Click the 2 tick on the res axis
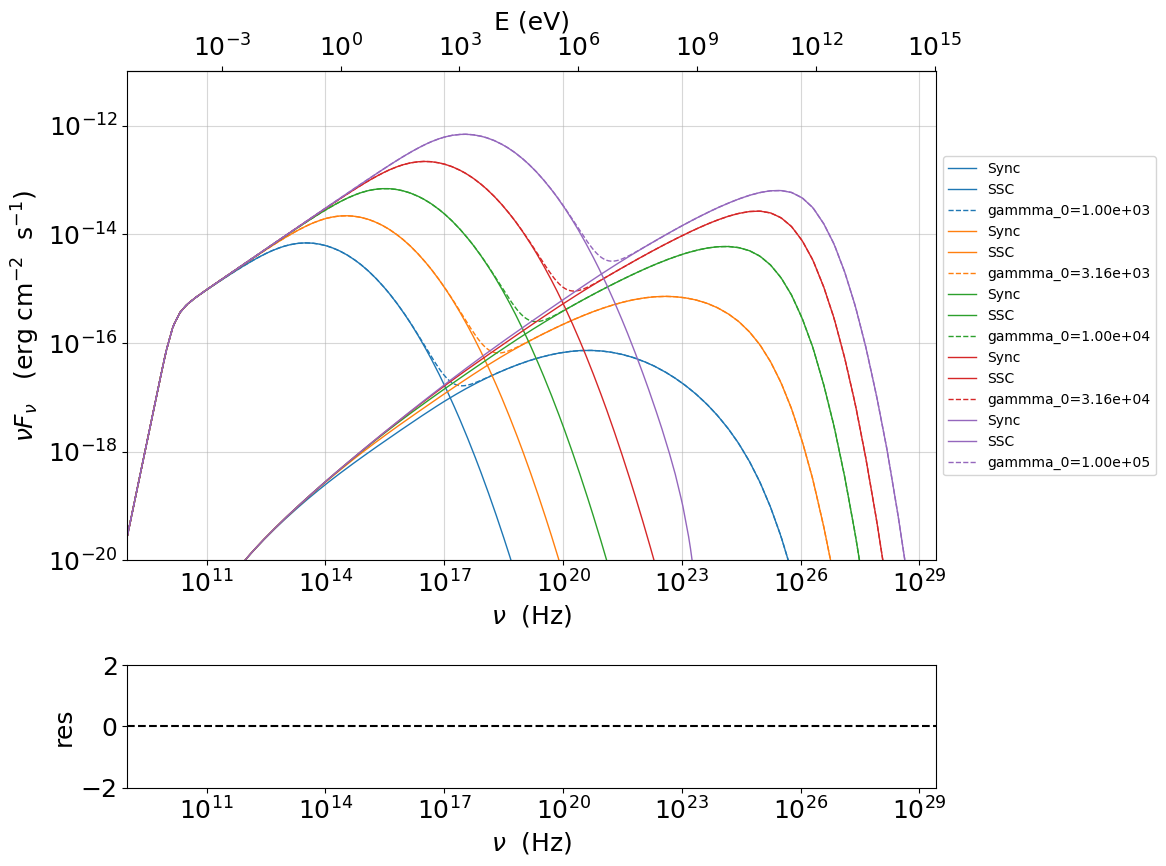 [x=111, y=667]
